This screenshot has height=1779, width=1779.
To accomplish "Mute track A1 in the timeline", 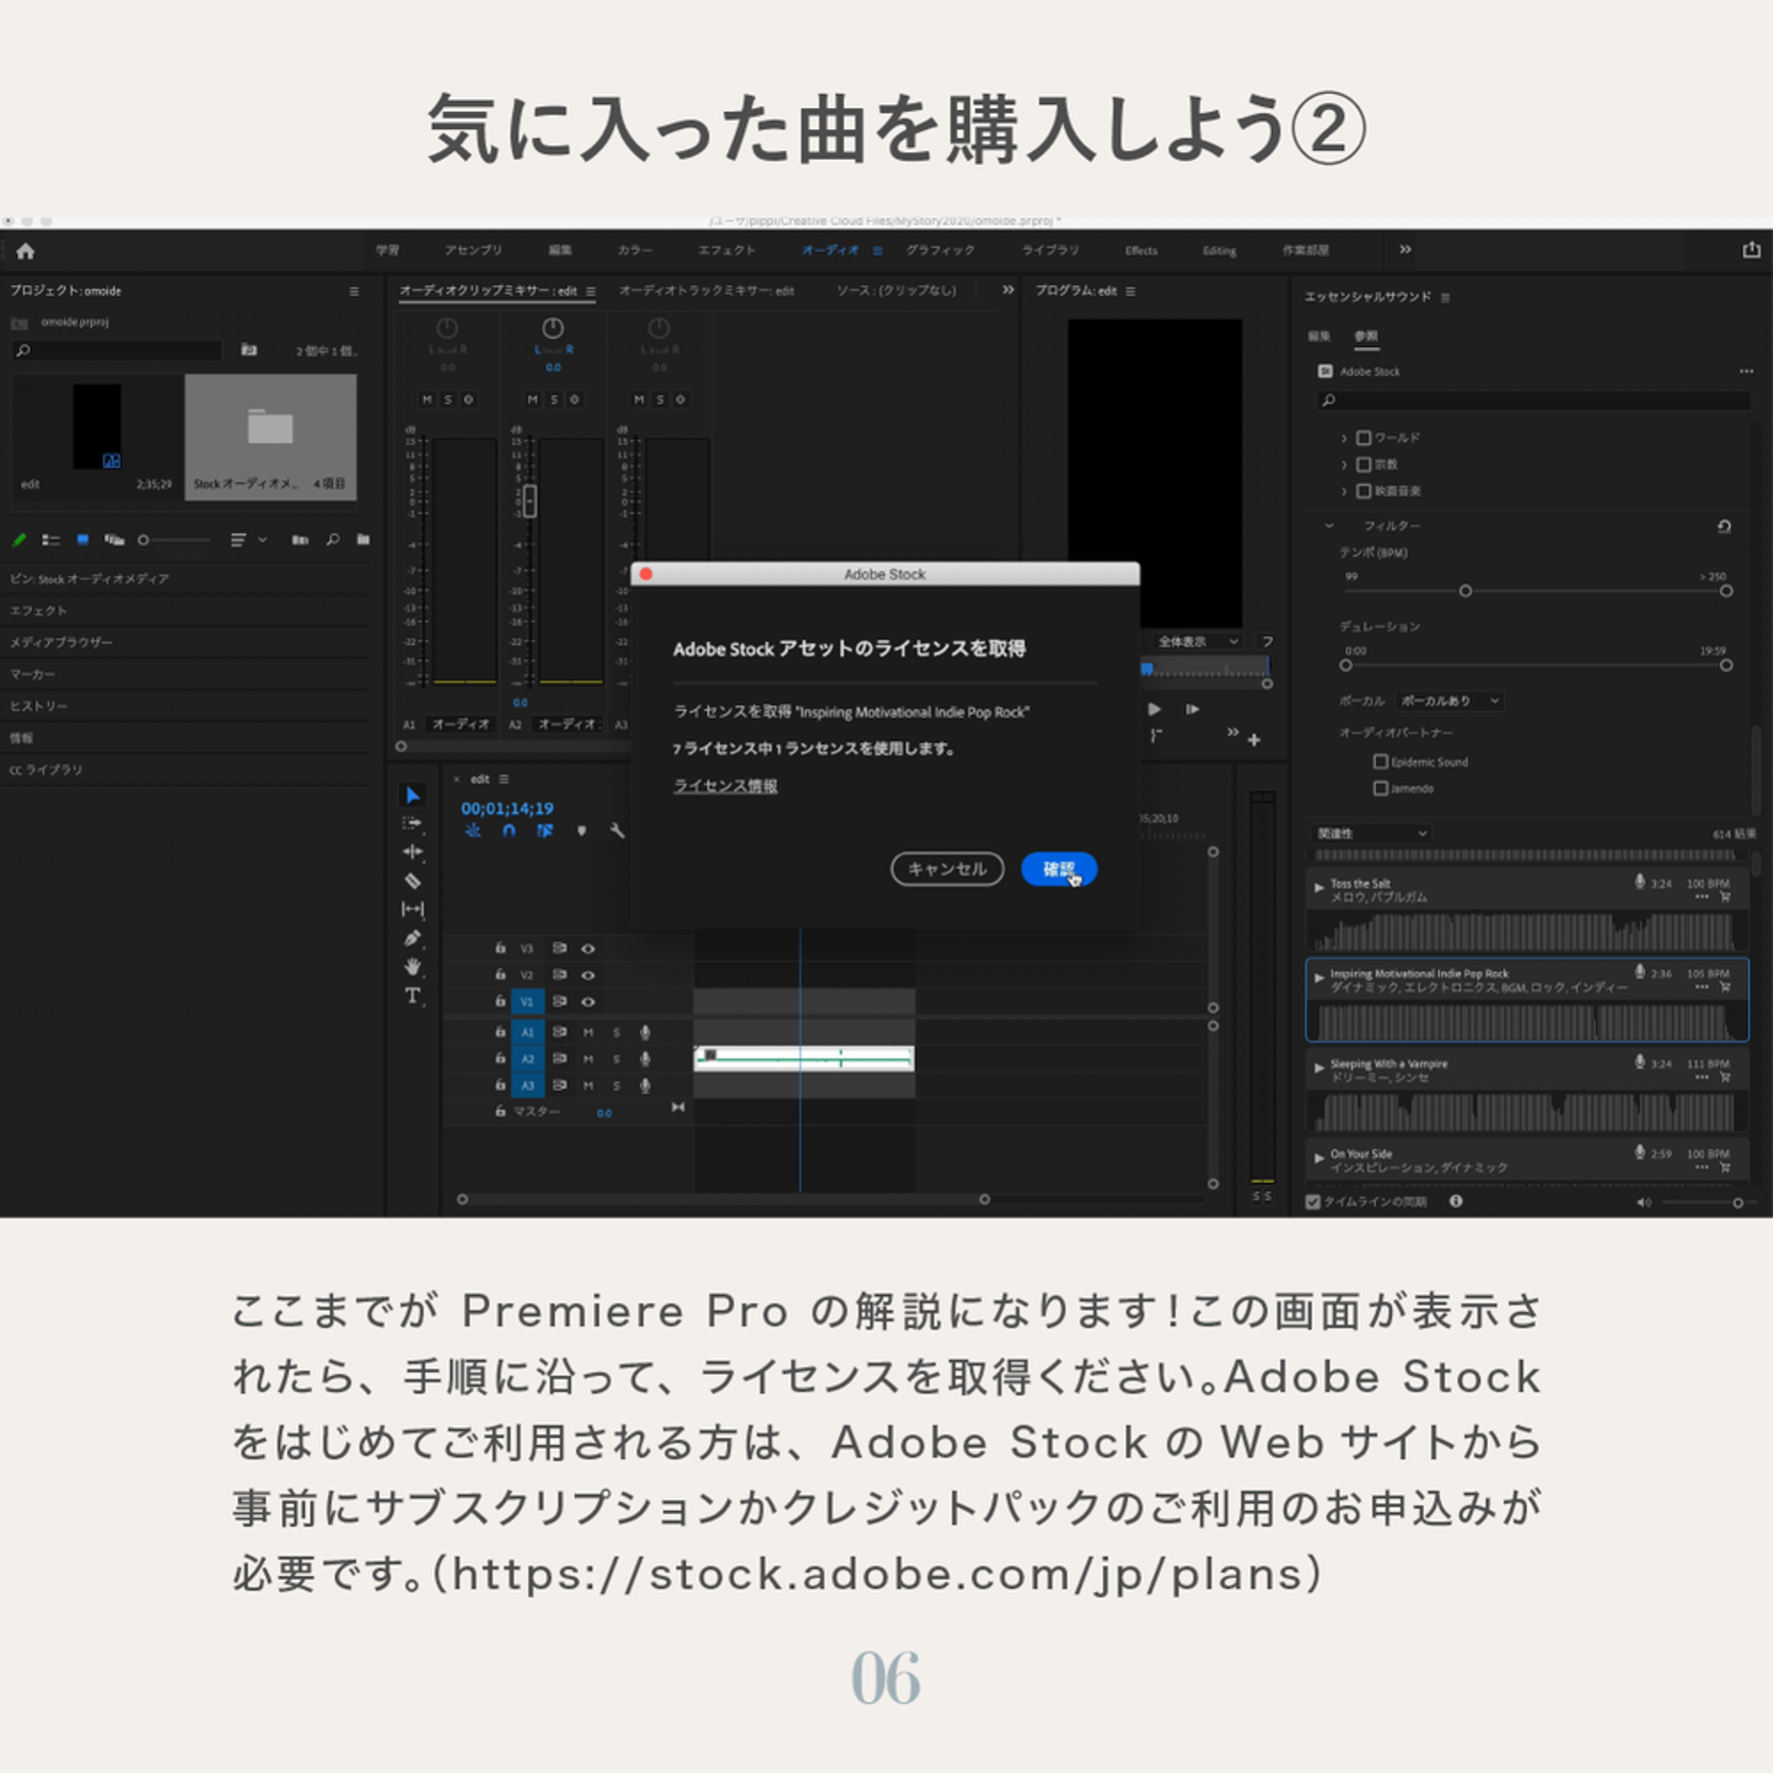I will (590, 1035).
